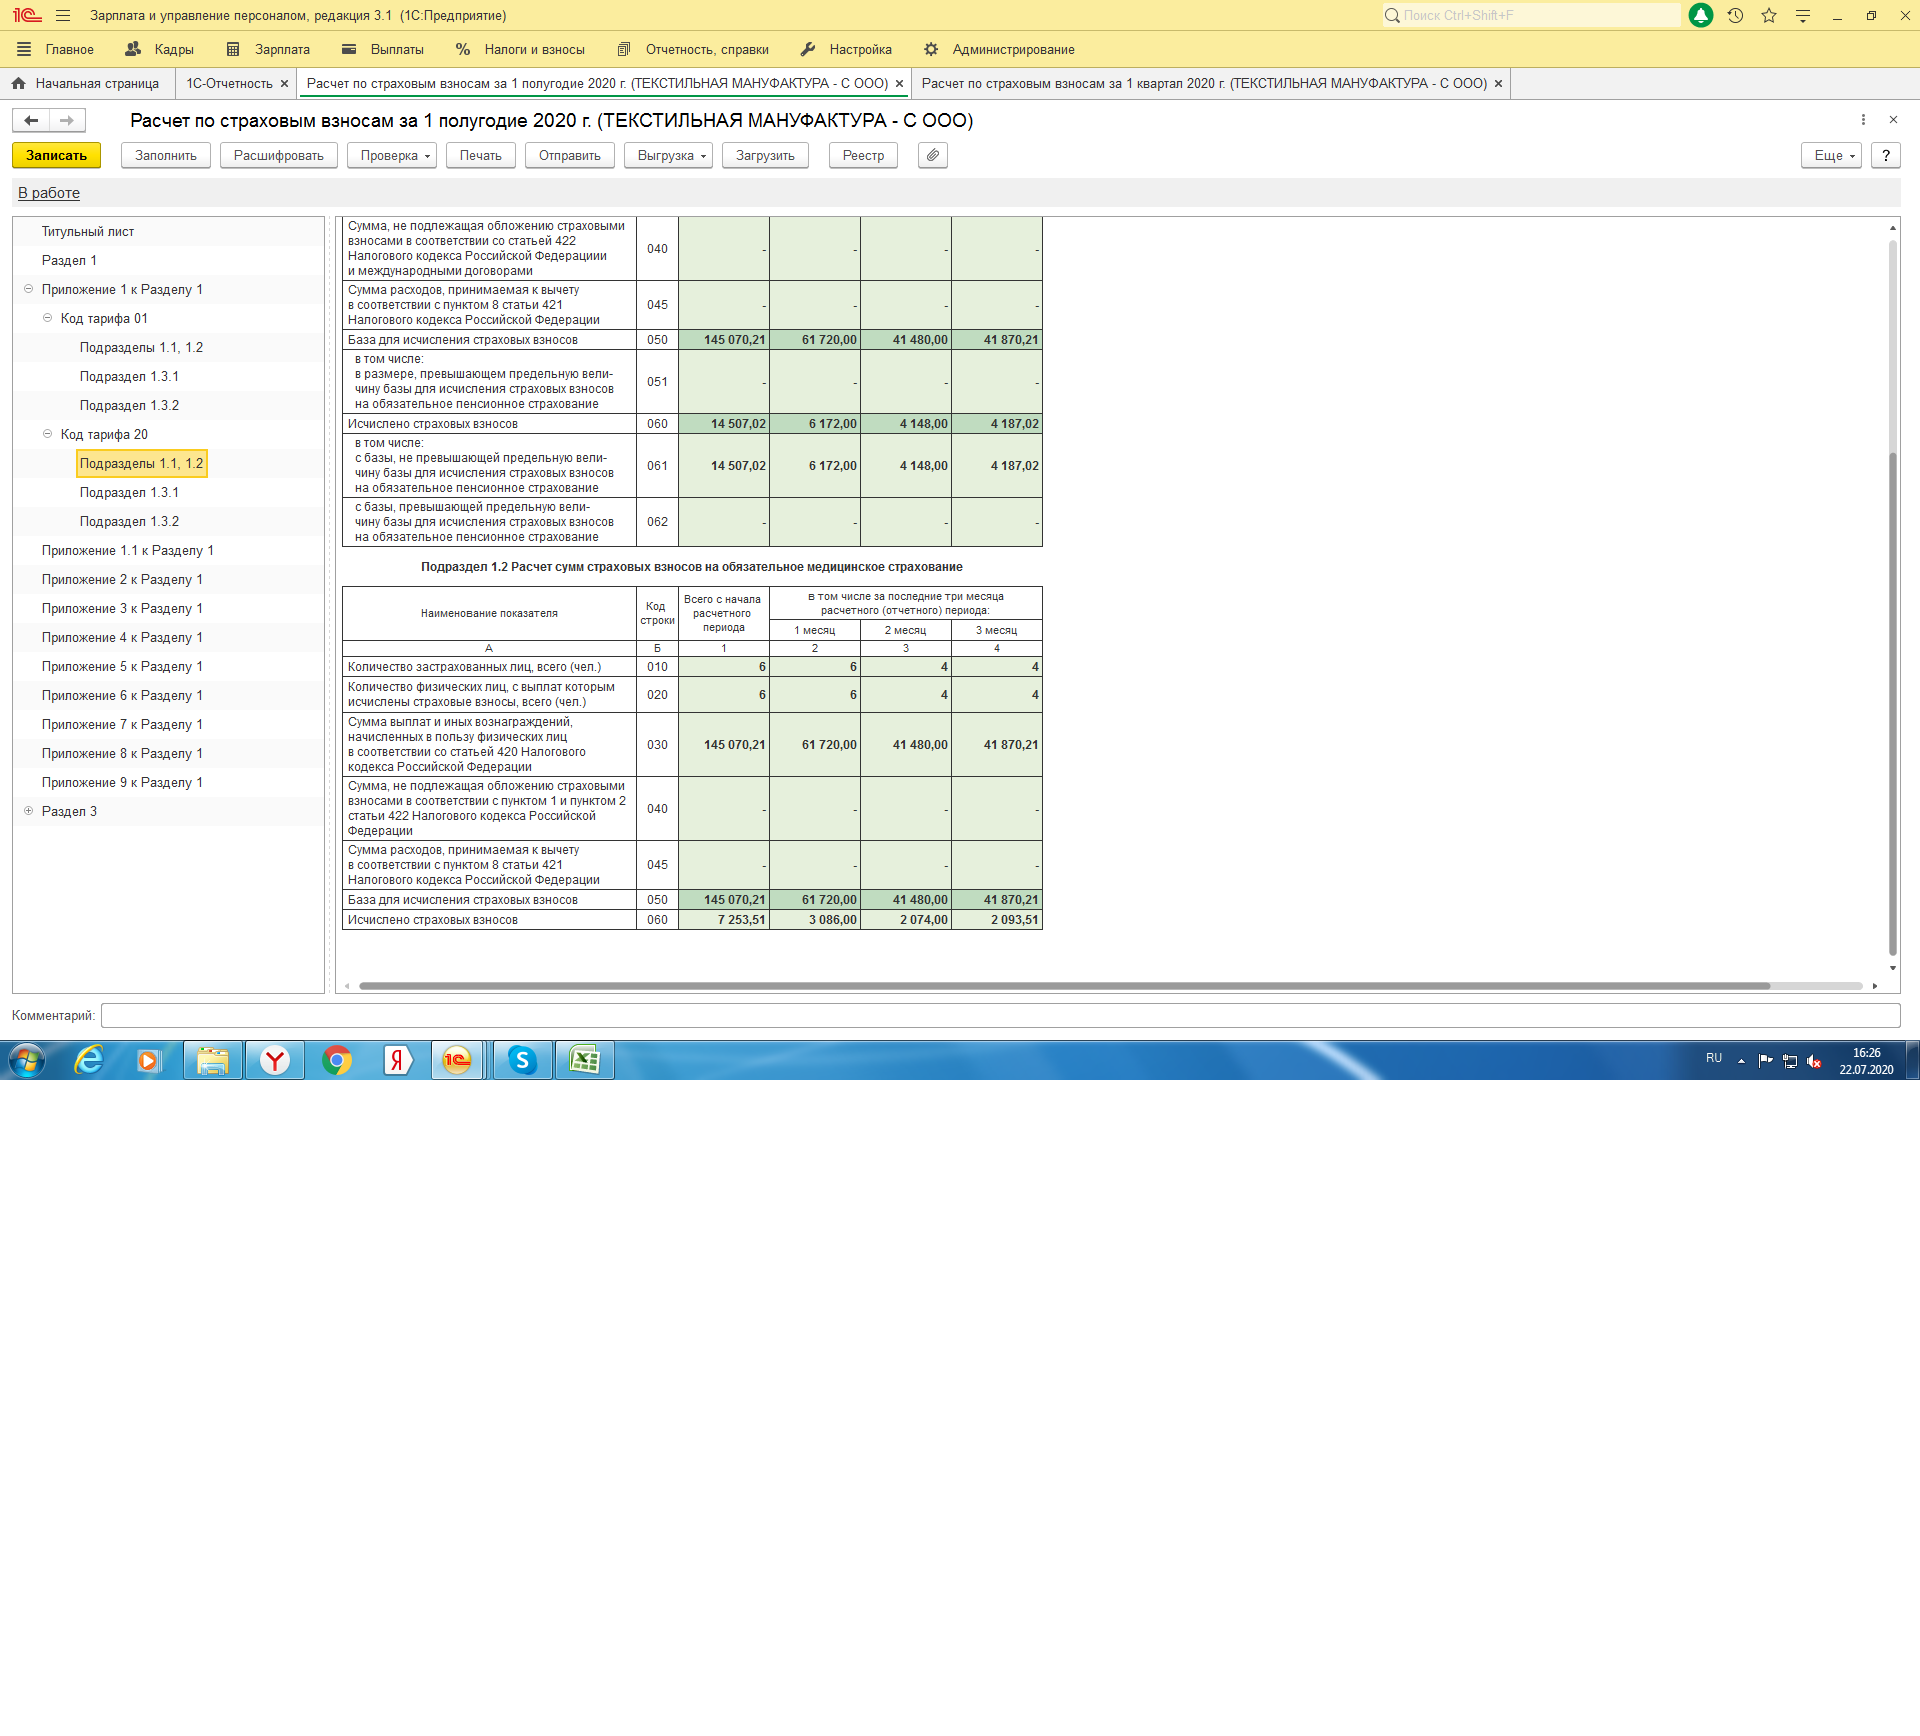
Task: Click the notifications bell icon
Action: (x=1700, y=16)
